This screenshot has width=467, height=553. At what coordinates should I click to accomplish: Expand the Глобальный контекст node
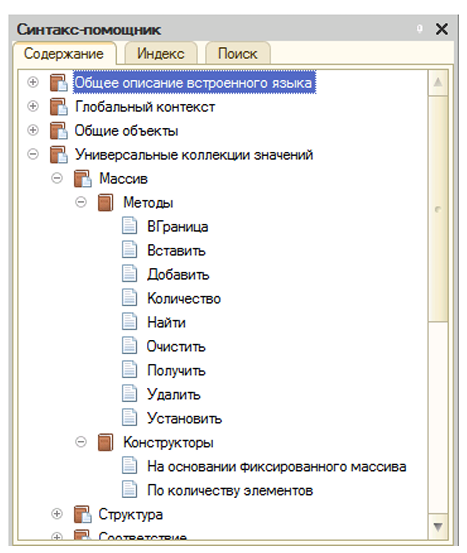point(33,106)
